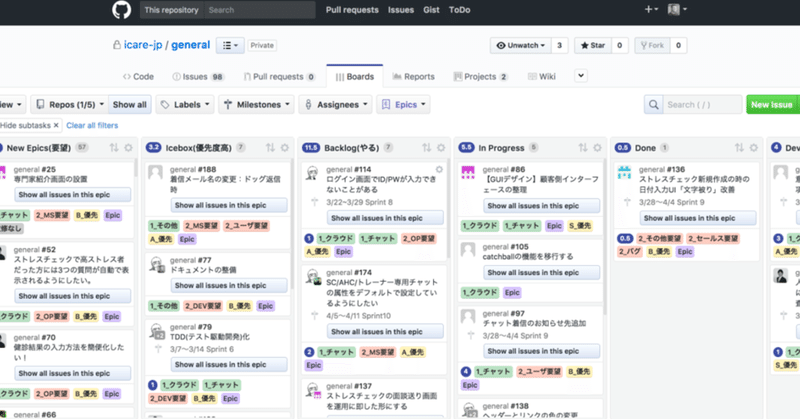Open gear settings on In Progress column
This screenshot has width=800, height=419.
(x=597, y=147)
